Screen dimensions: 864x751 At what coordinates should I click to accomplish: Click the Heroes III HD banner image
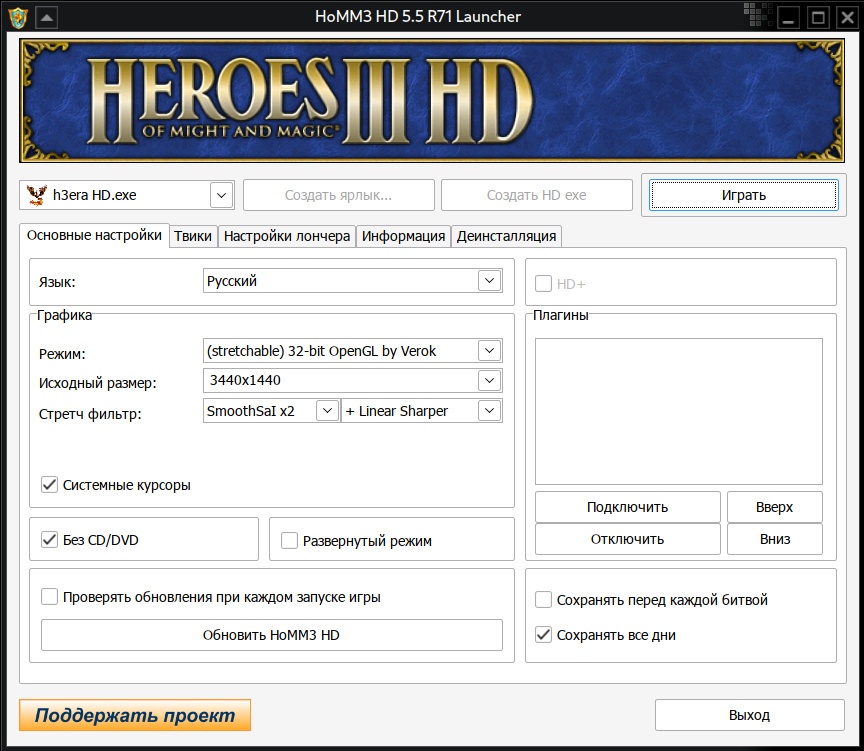[x=432, y=100]
